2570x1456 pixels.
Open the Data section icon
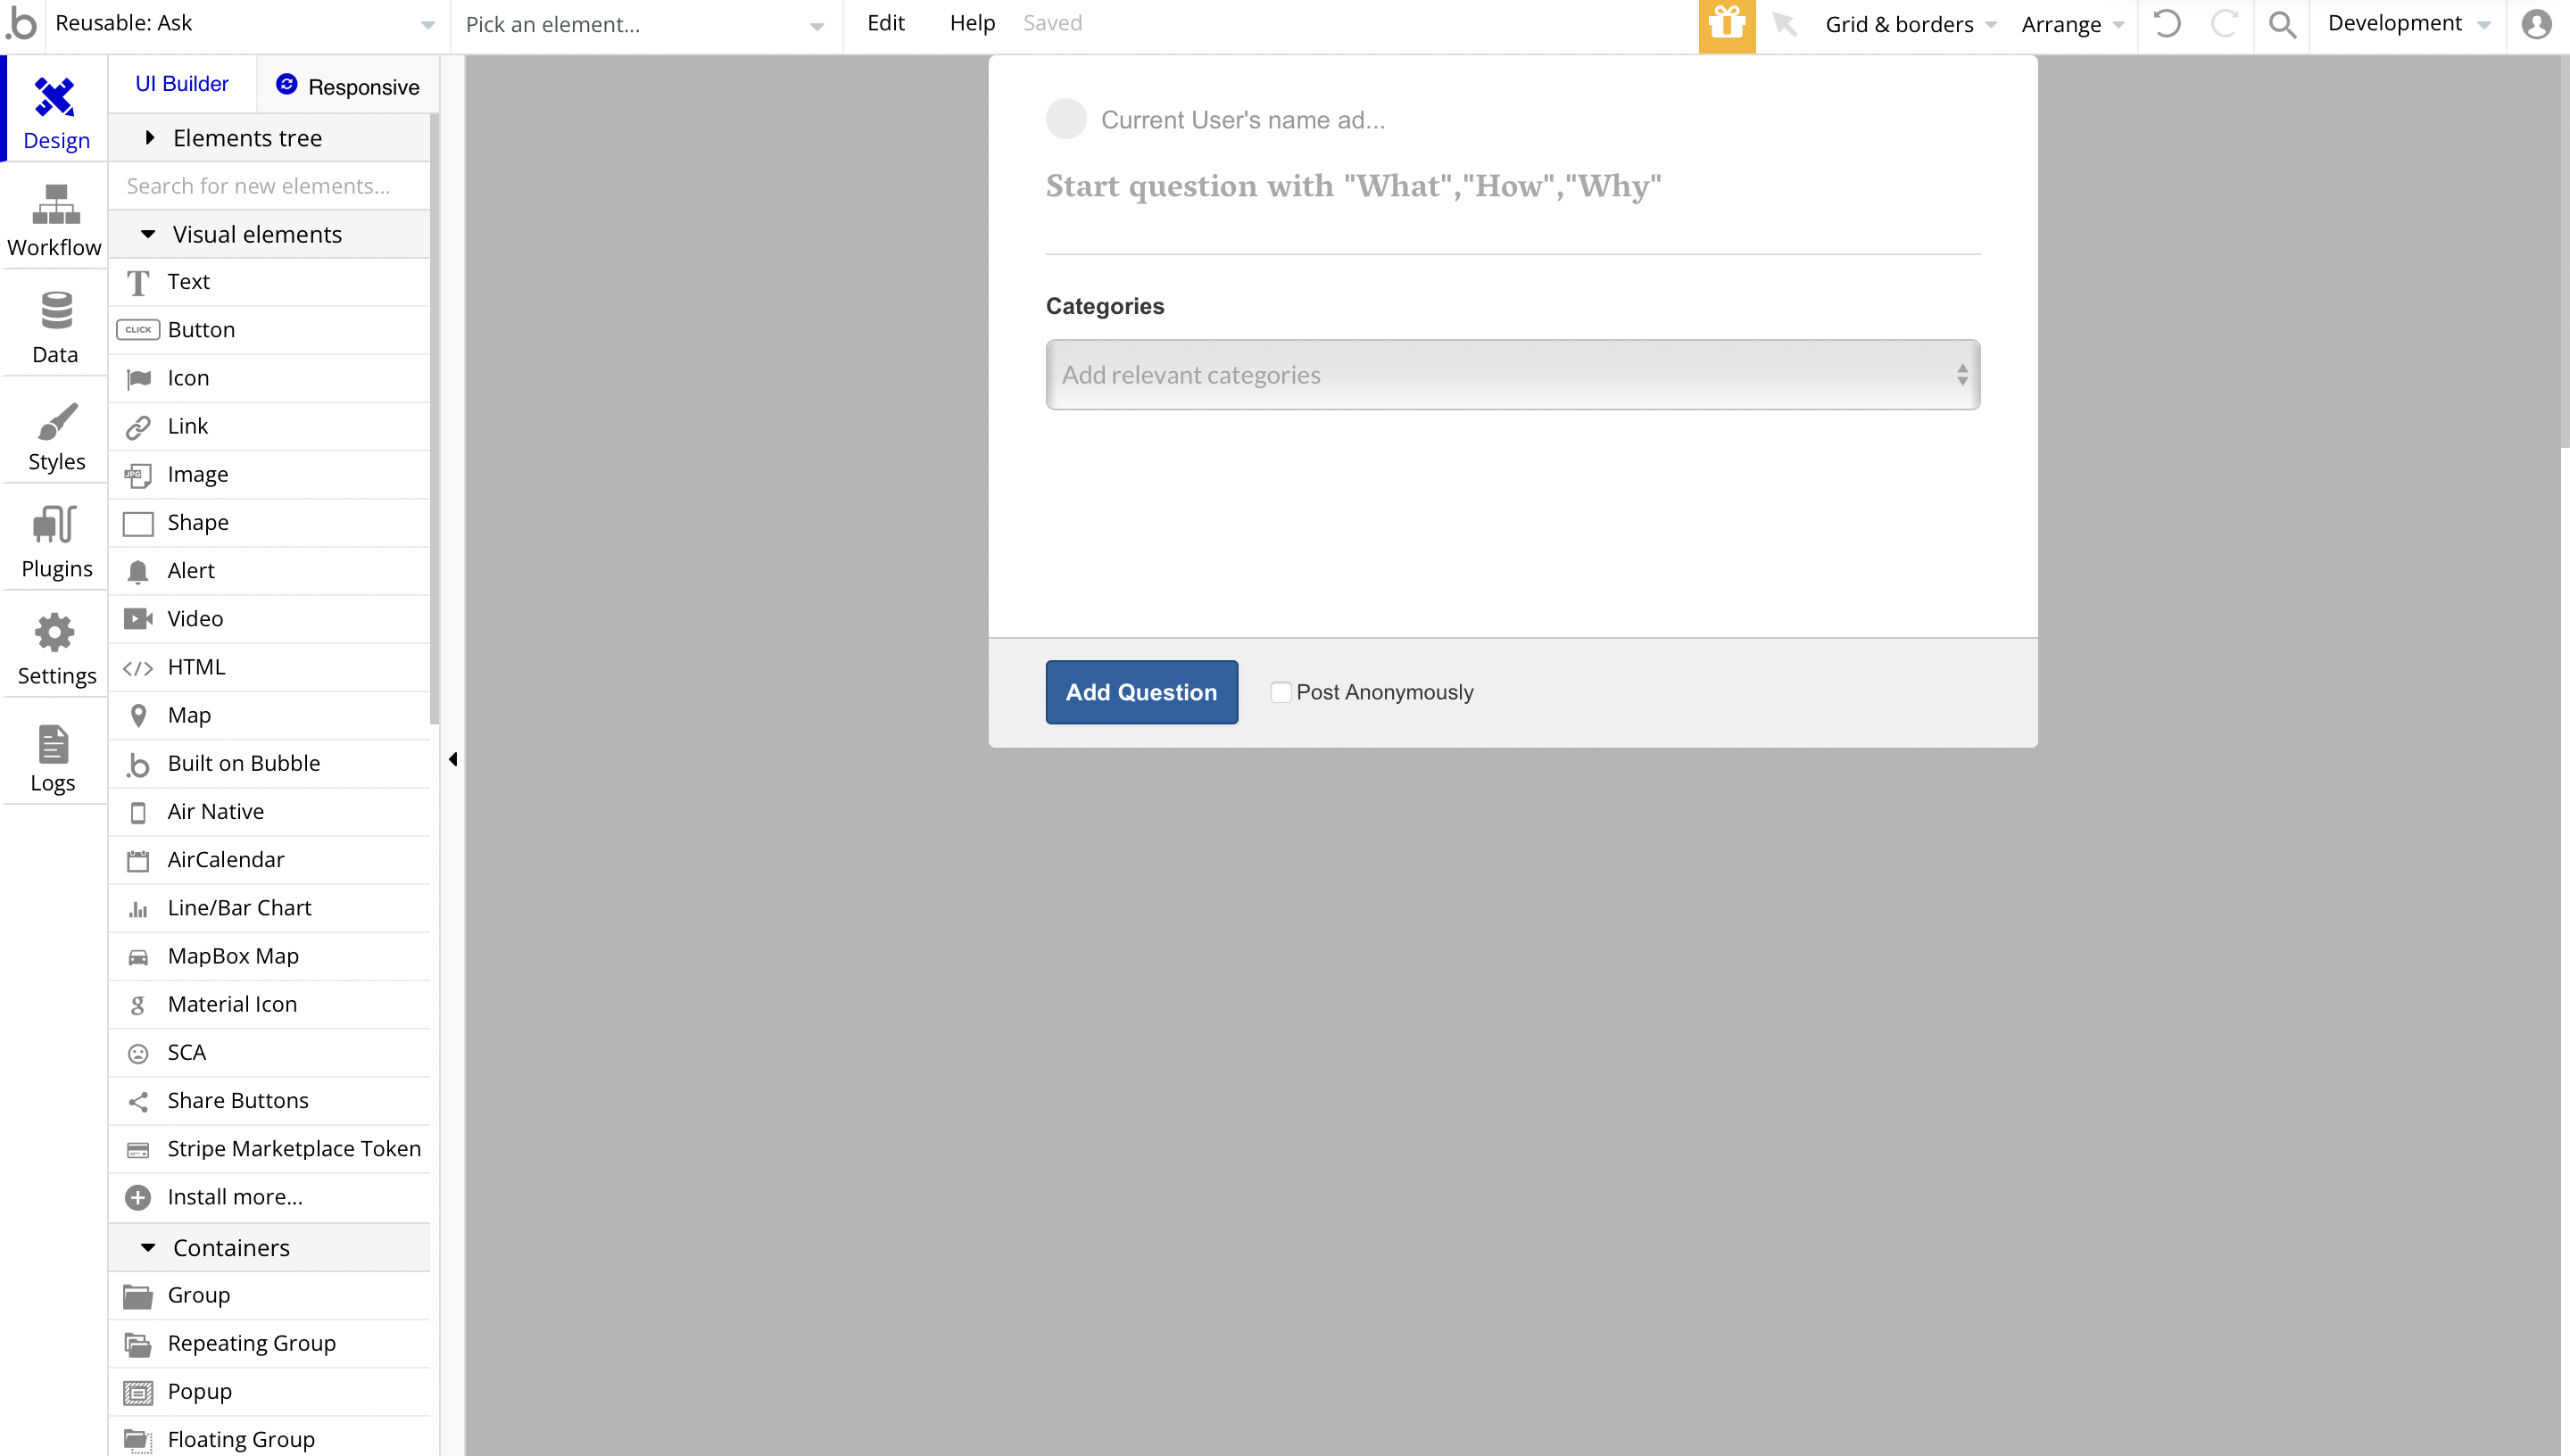[x=55, y=311]
